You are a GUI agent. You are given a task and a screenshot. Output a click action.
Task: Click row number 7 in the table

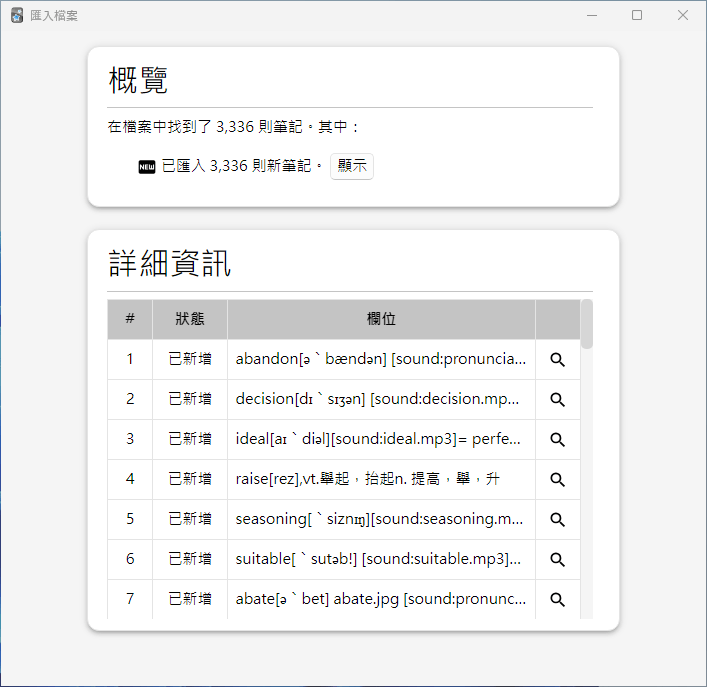(130, 599)
